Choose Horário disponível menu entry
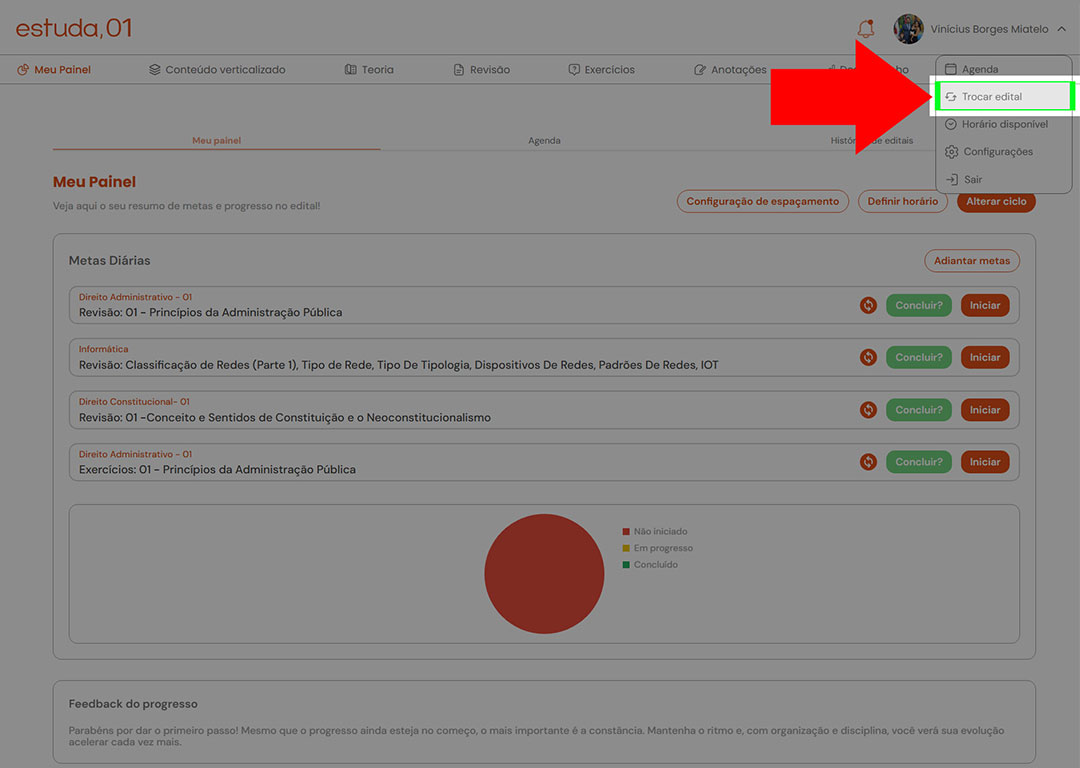This screenshot has height=768, width=1080. click(x=1004, y=124)
